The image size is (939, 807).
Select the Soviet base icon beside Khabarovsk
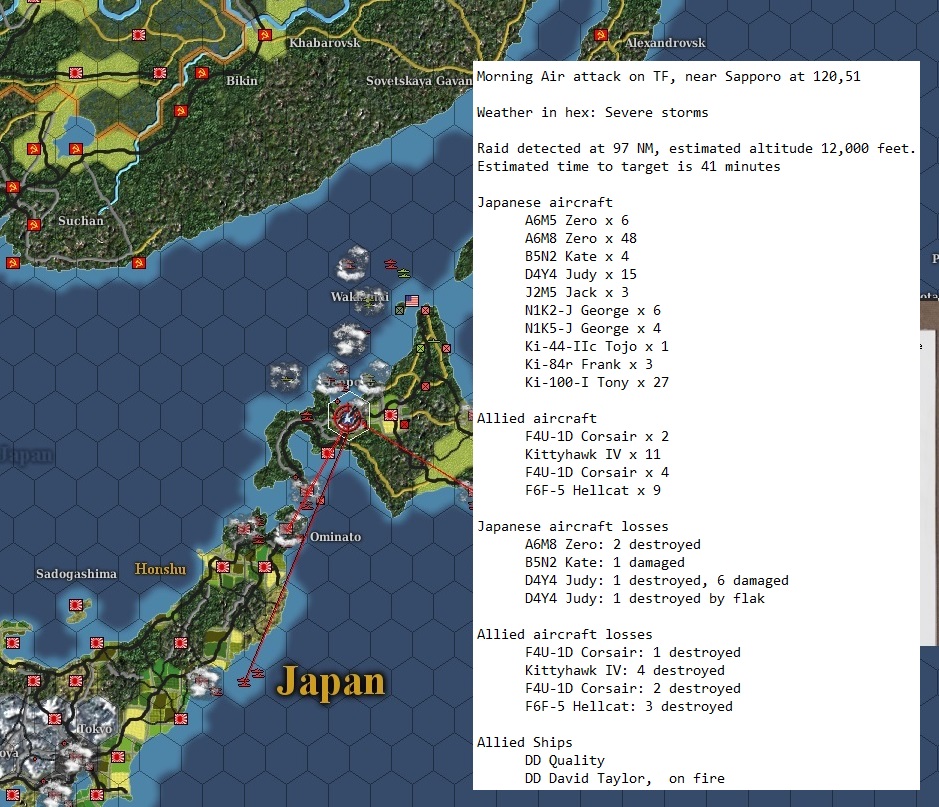(x=264, y=35)
